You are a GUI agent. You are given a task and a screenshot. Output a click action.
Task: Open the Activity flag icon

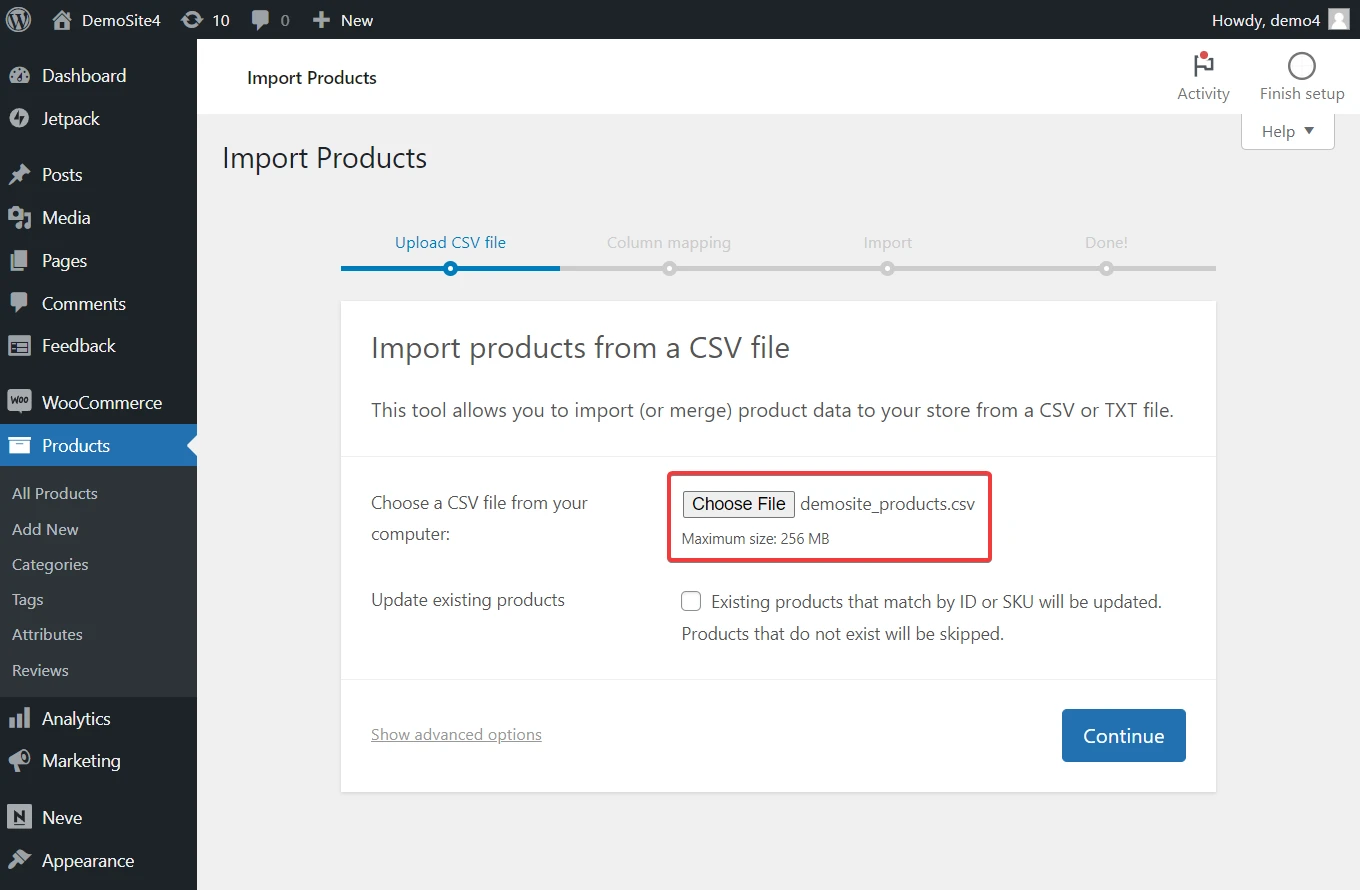tap(1203, 67)
